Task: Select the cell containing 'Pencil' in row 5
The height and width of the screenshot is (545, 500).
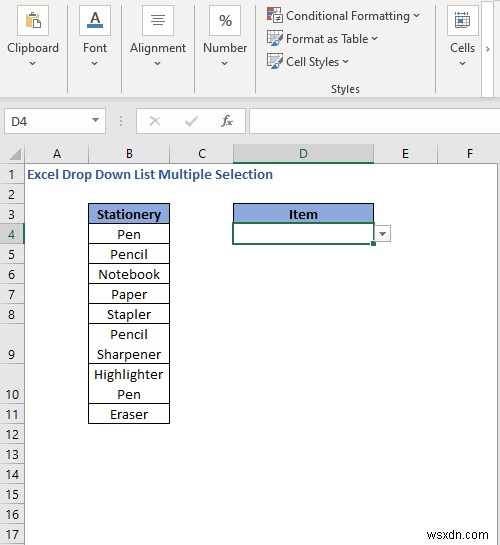Action: coord(129,254)
